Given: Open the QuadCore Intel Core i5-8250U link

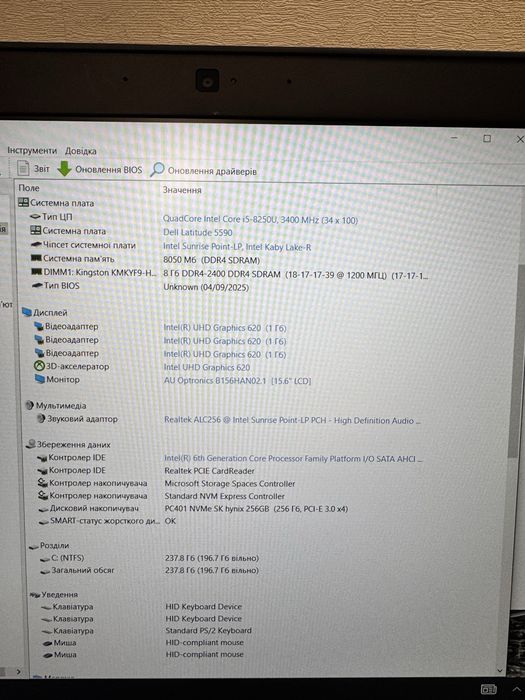Looking at the screenshot, I should click(260, 220).
